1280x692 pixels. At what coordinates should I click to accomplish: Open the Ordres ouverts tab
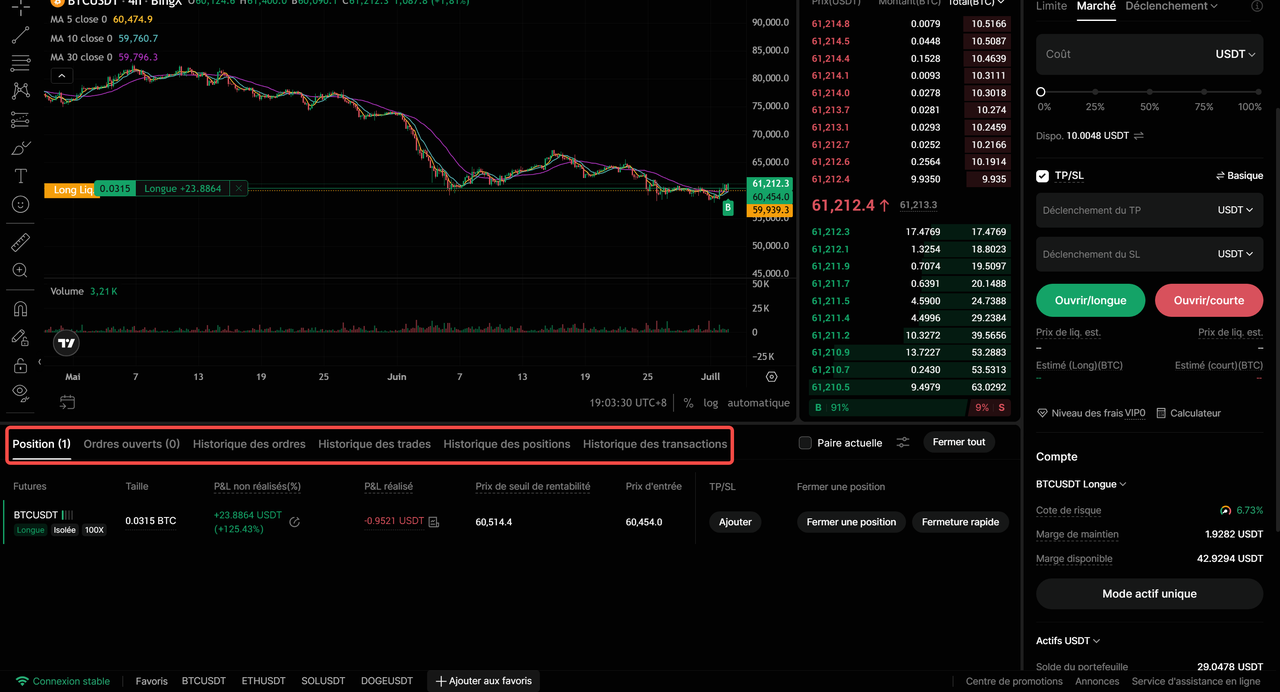(132, 444)
